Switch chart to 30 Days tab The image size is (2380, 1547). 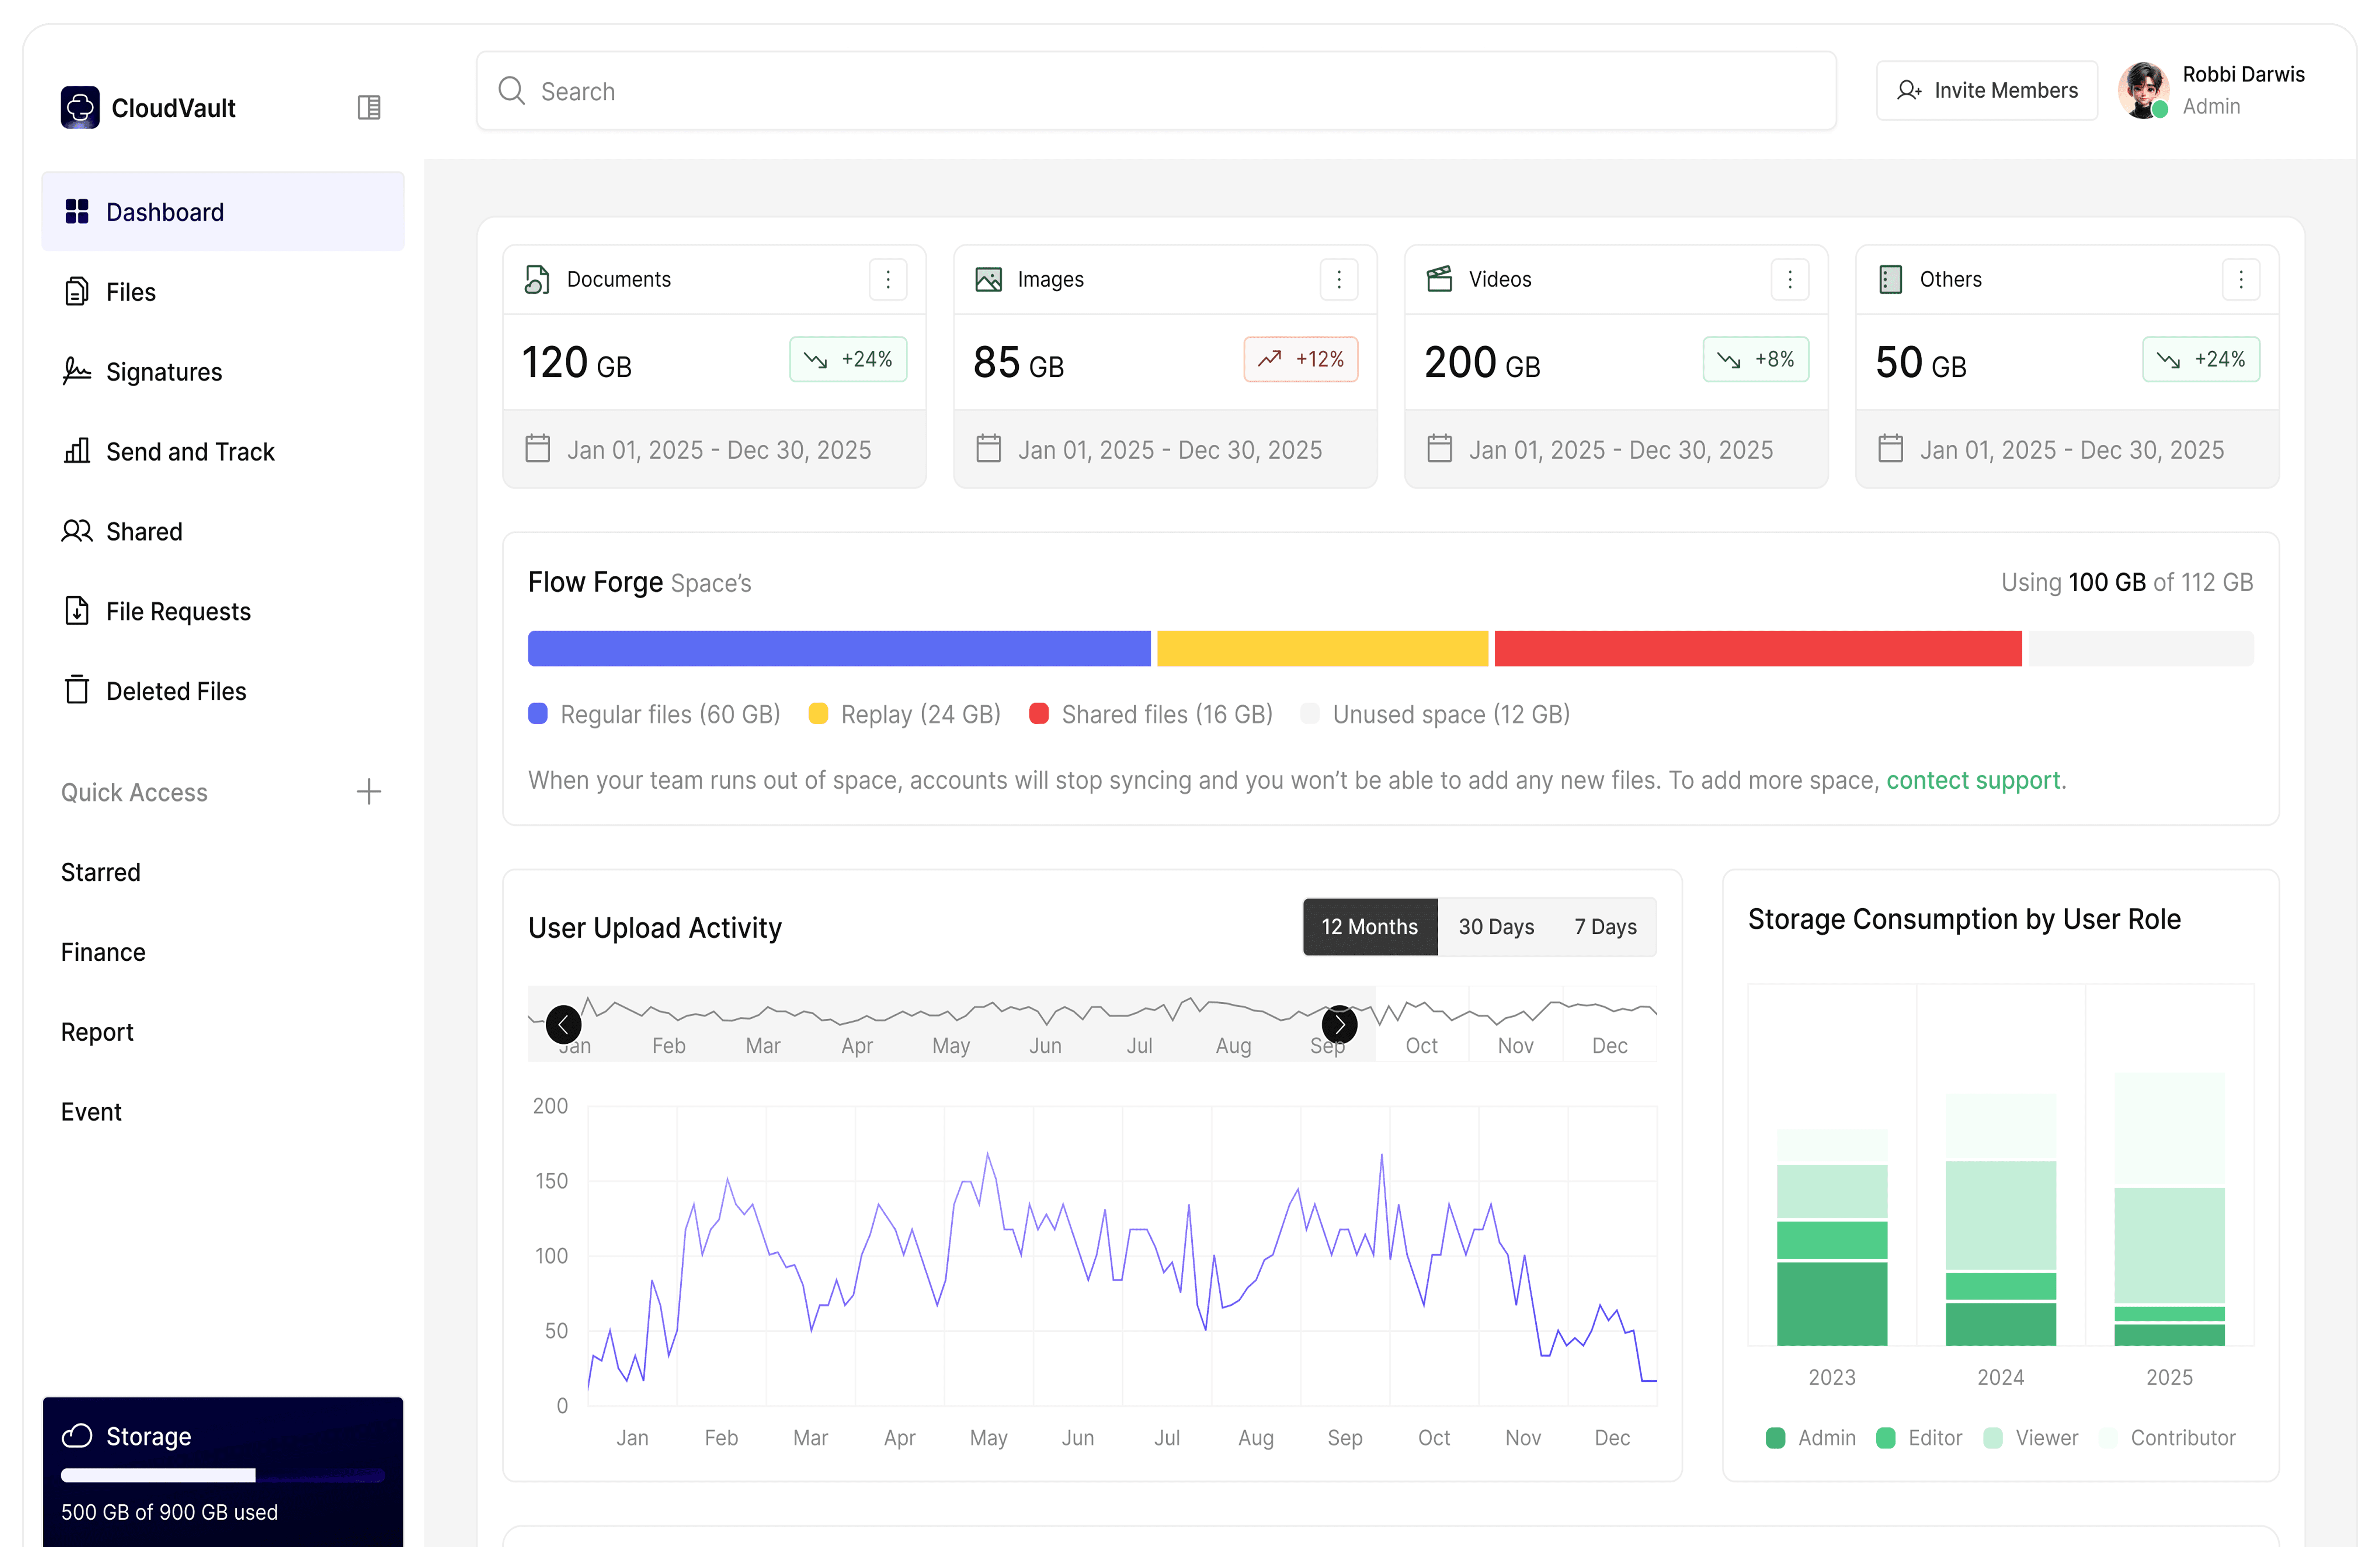(x=1496, y=926)
